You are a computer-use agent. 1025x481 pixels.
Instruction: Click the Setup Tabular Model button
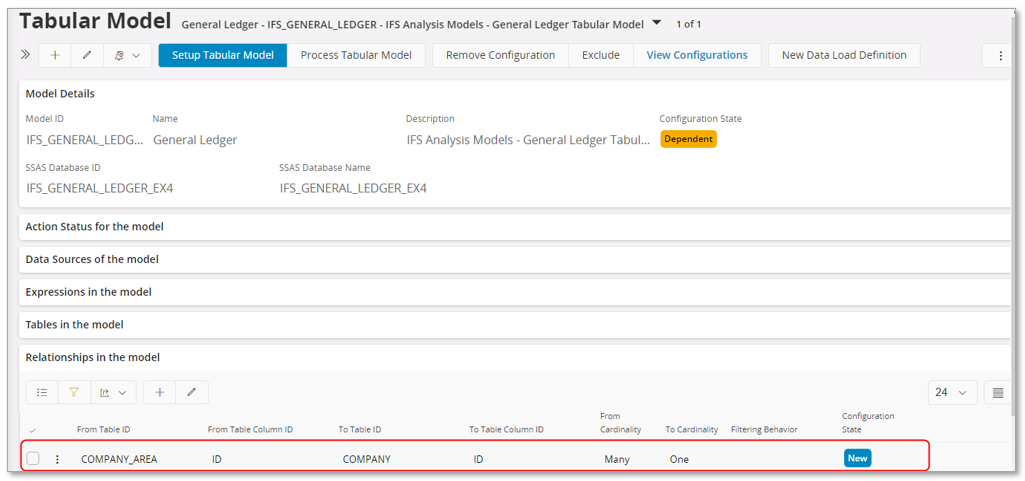point(222,55)
